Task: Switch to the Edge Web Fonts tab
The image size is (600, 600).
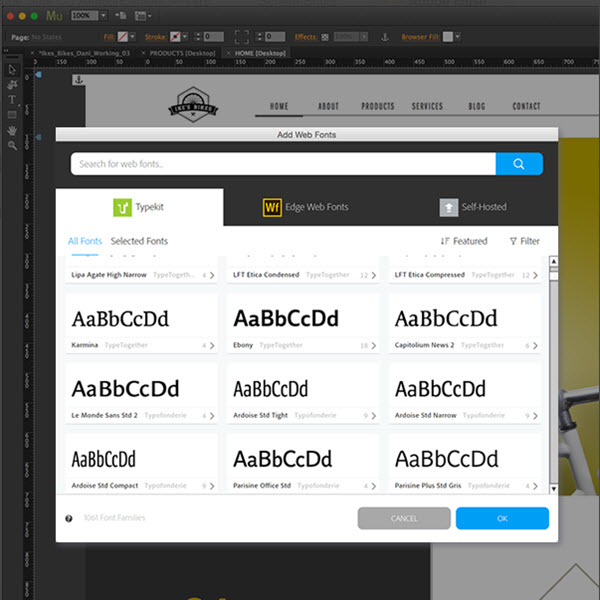Action: (x=306, y=207)
